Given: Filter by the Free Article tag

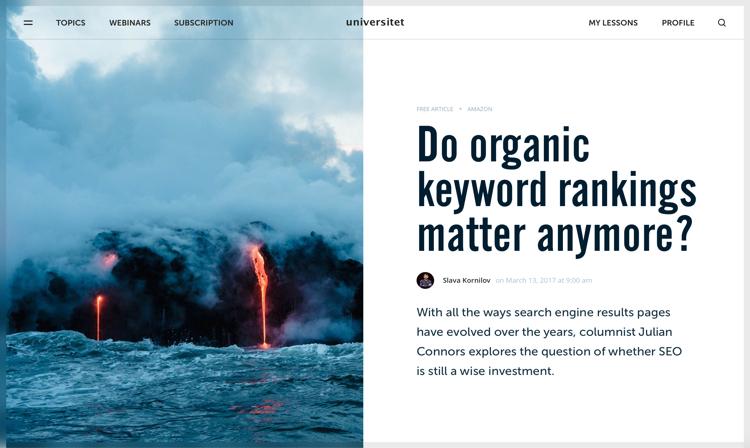Looking at the screenshot, I should click(435, 109).
